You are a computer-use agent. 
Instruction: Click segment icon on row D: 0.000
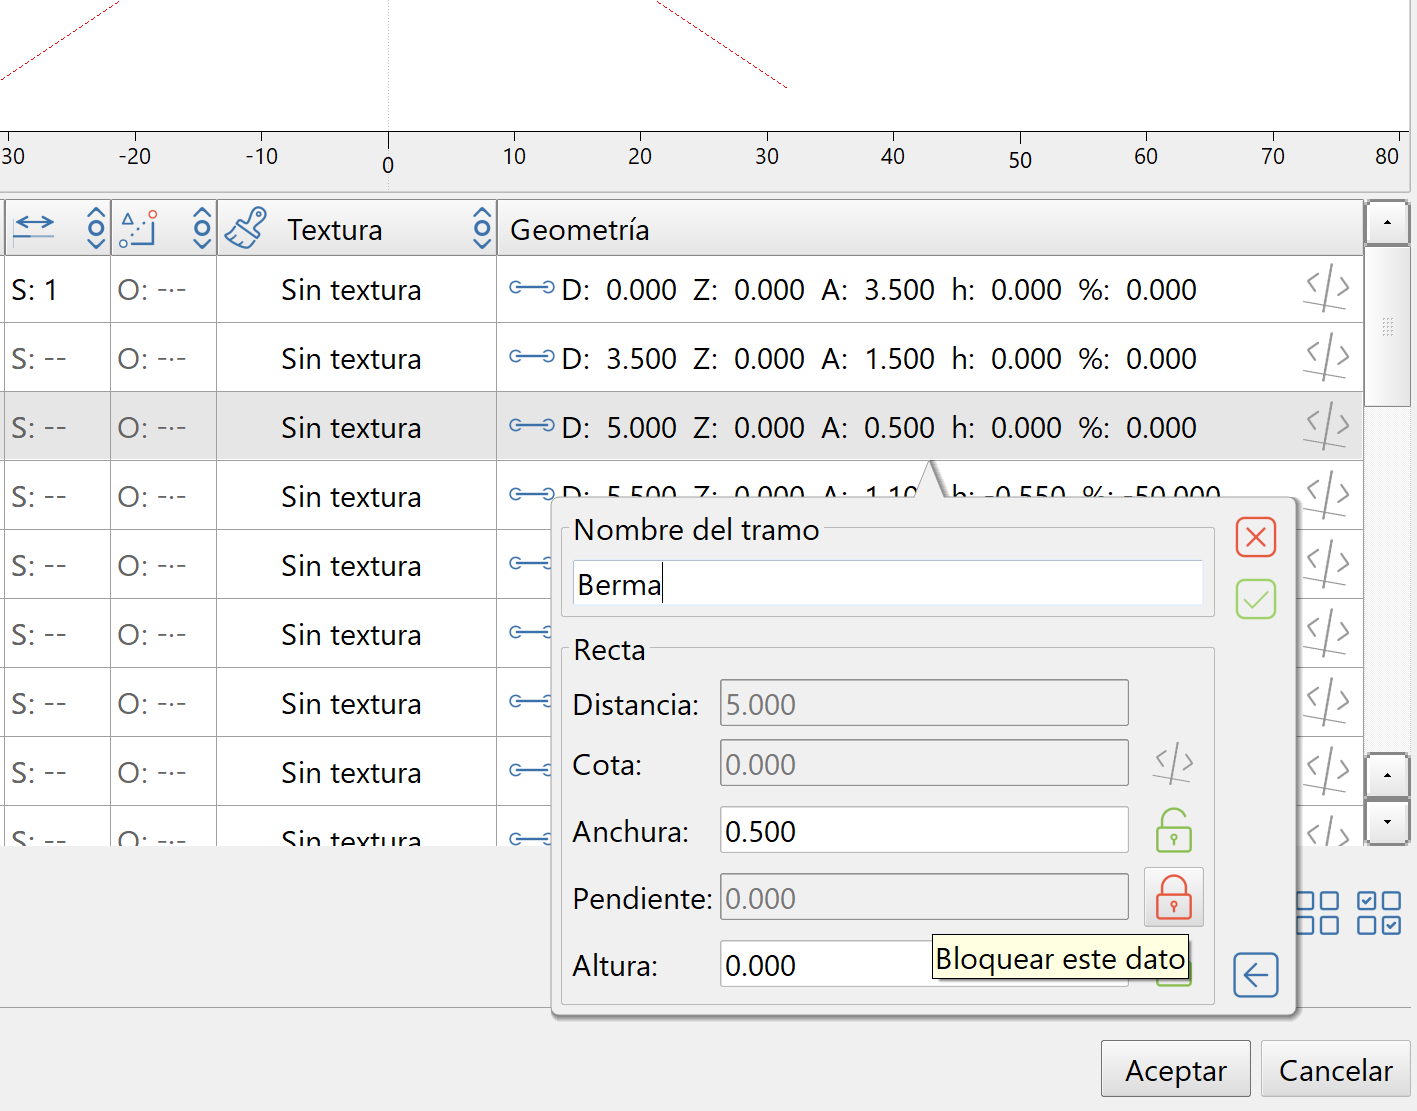click(531, 288)
